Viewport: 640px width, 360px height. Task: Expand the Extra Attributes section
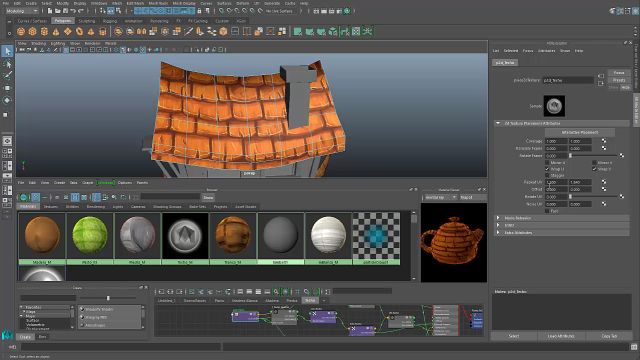pos(562,233)
